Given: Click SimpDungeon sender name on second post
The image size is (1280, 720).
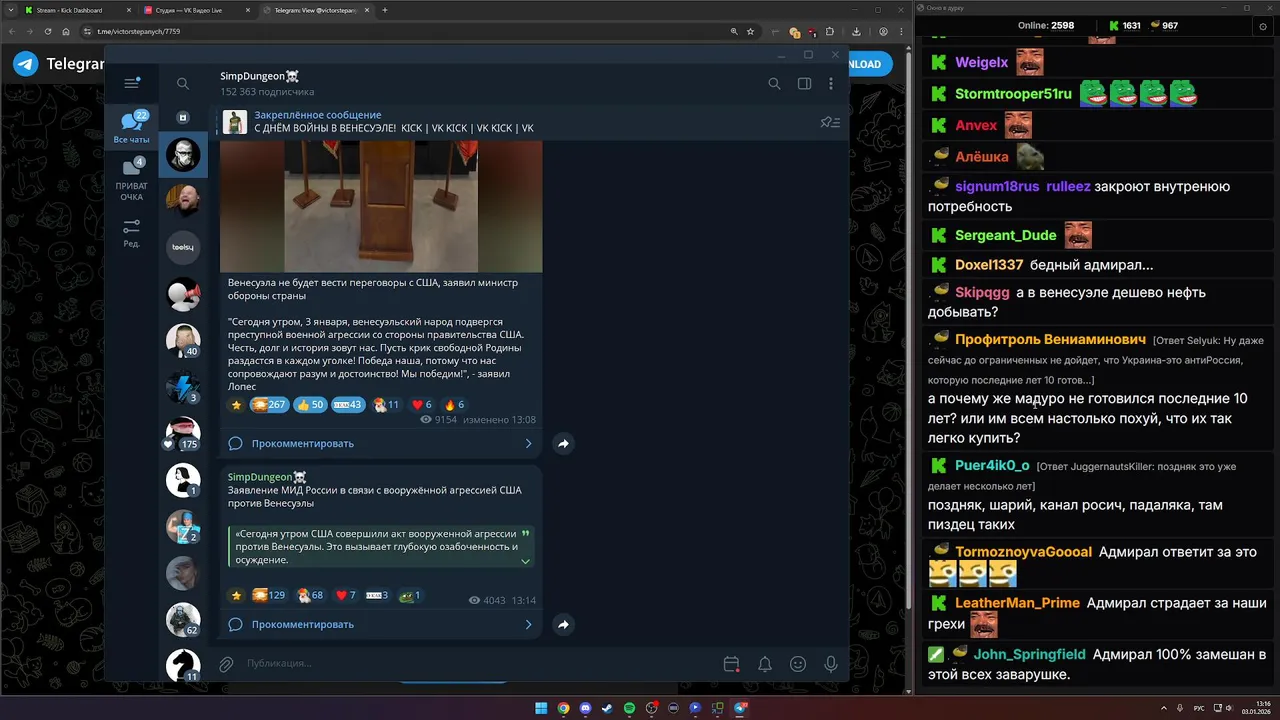Looking at the screenshot, I should [x=267, y=477].
